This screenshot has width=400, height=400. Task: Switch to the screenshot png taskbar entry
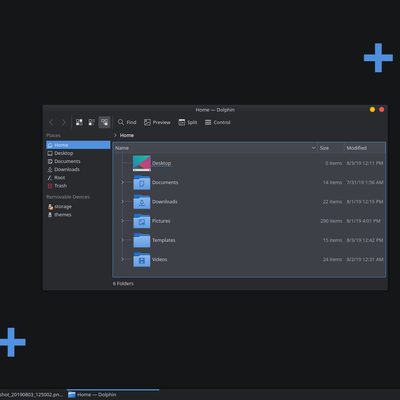(32, 395)
